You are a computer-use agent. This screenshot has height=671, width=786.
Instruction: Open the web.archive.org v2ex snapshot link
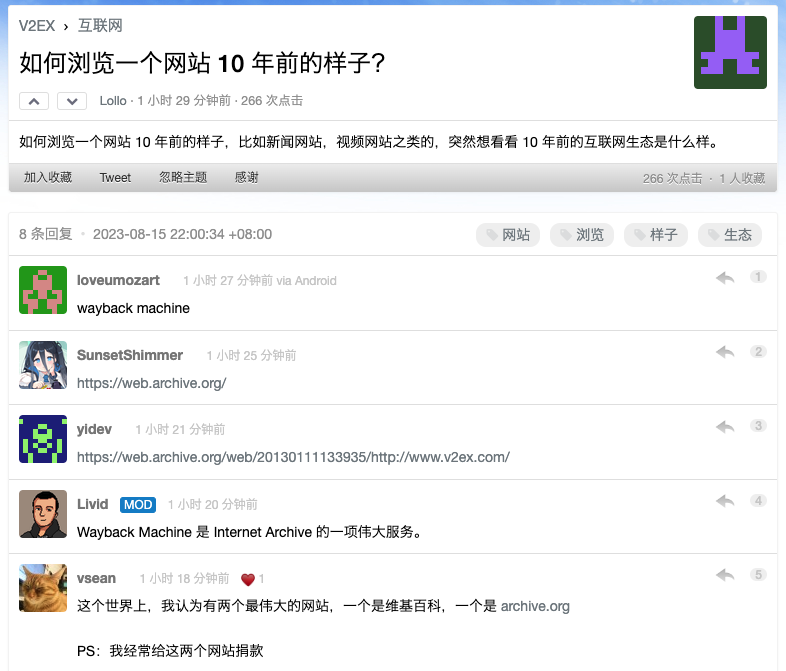[x=293, y=457]
